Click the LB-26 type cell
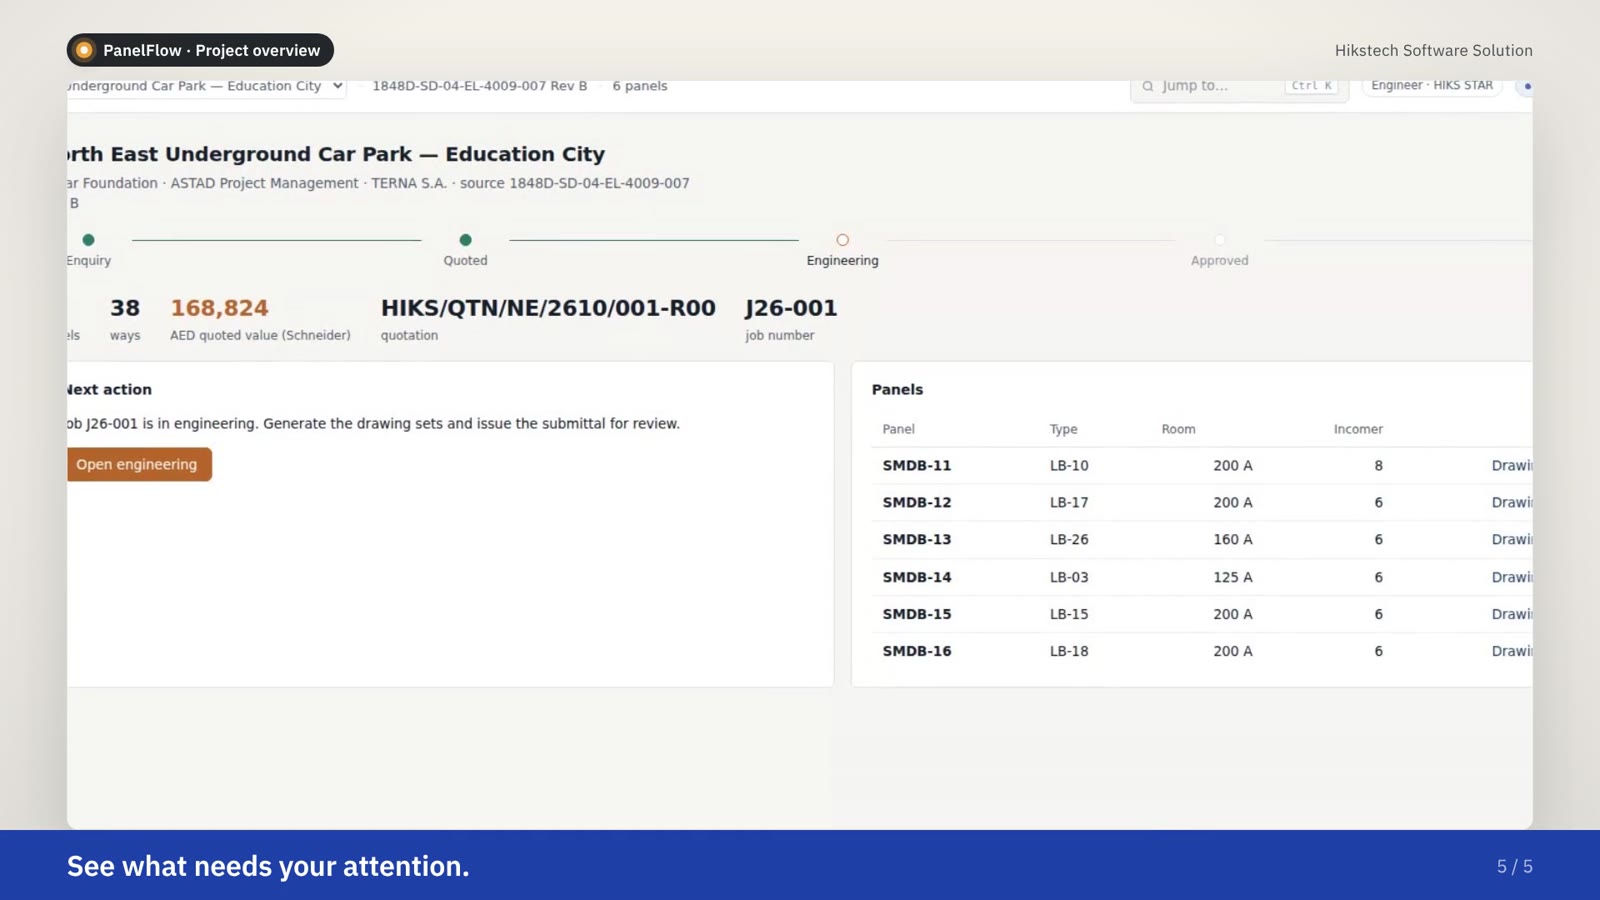This screenshot has height=900, width=1600. click(x=1069, y=539)
